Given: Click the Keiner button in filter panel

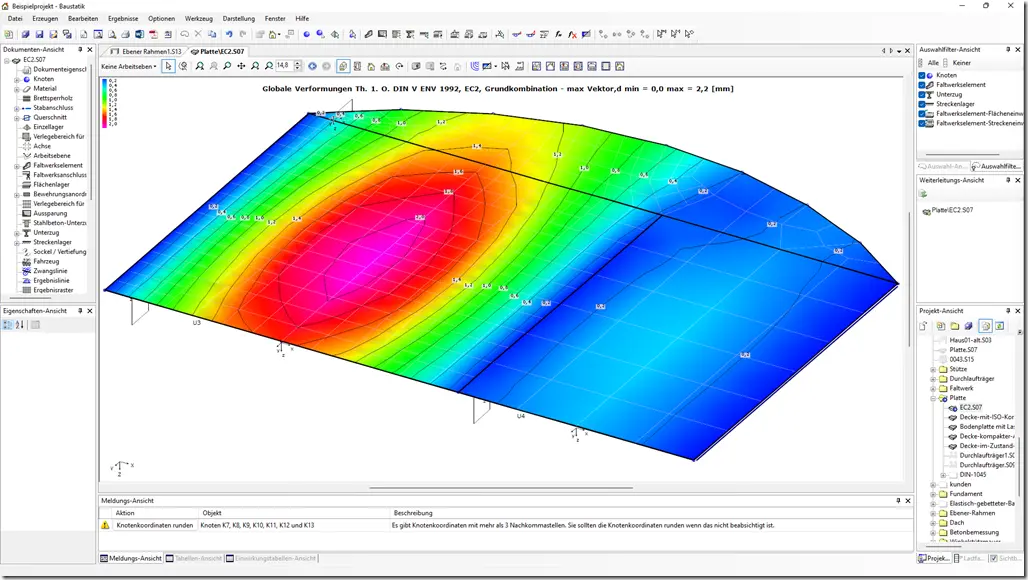Looking at the screenshot, I should [x=958, y=63].
